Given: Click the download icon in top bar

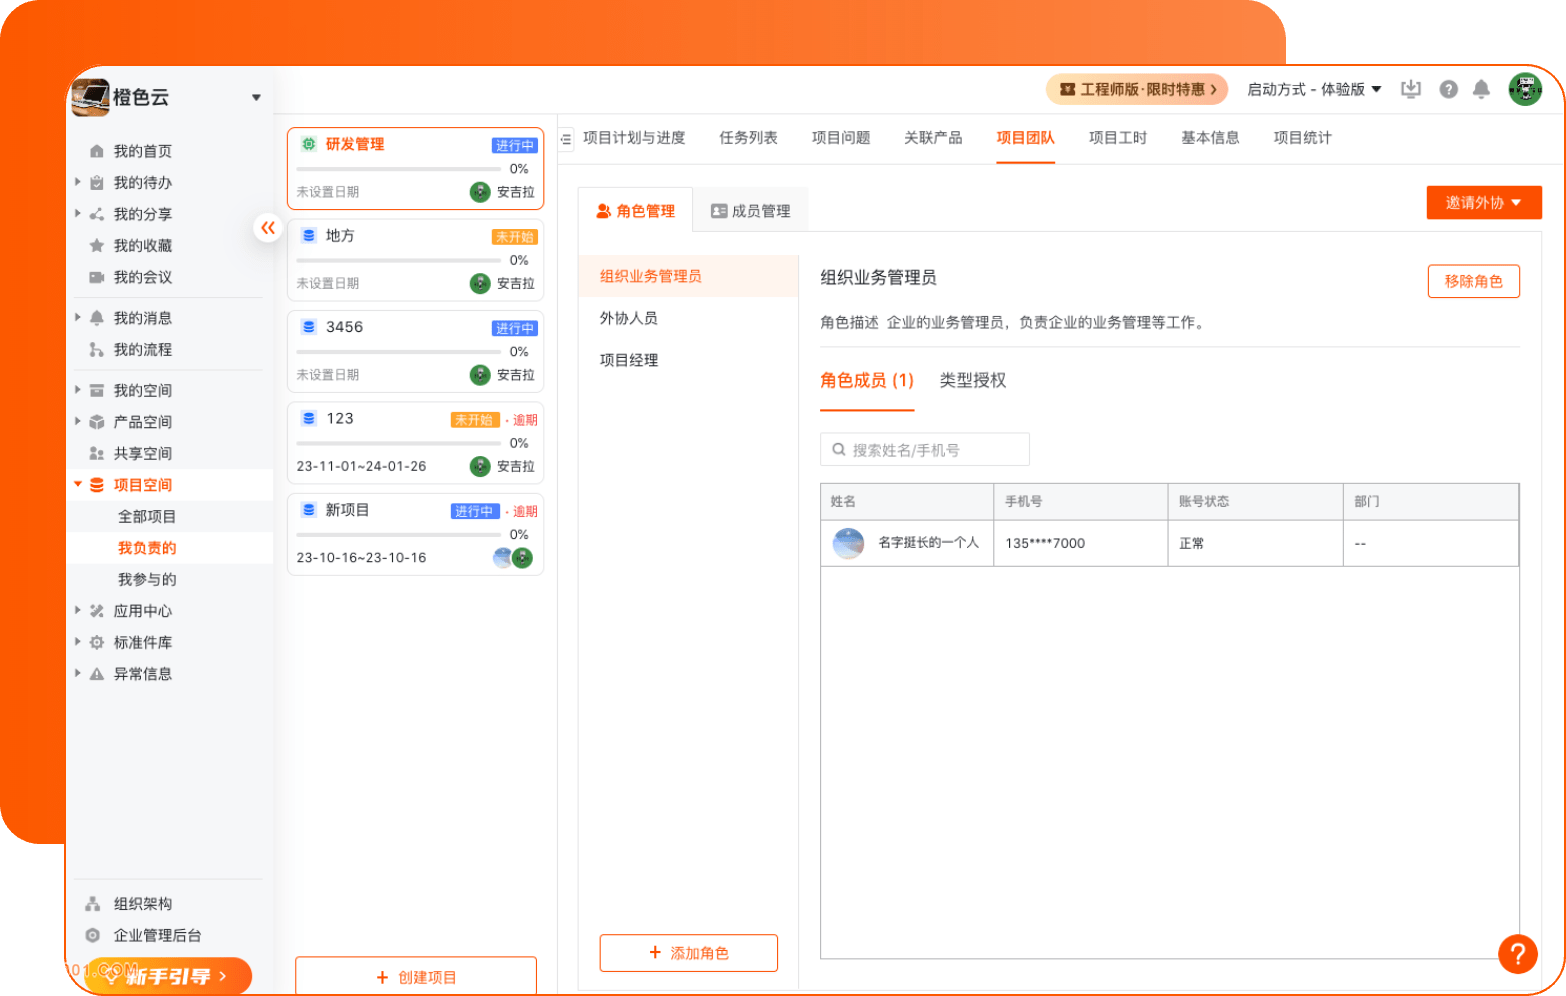Looking at the screenshot, I should pos(1411,89).
